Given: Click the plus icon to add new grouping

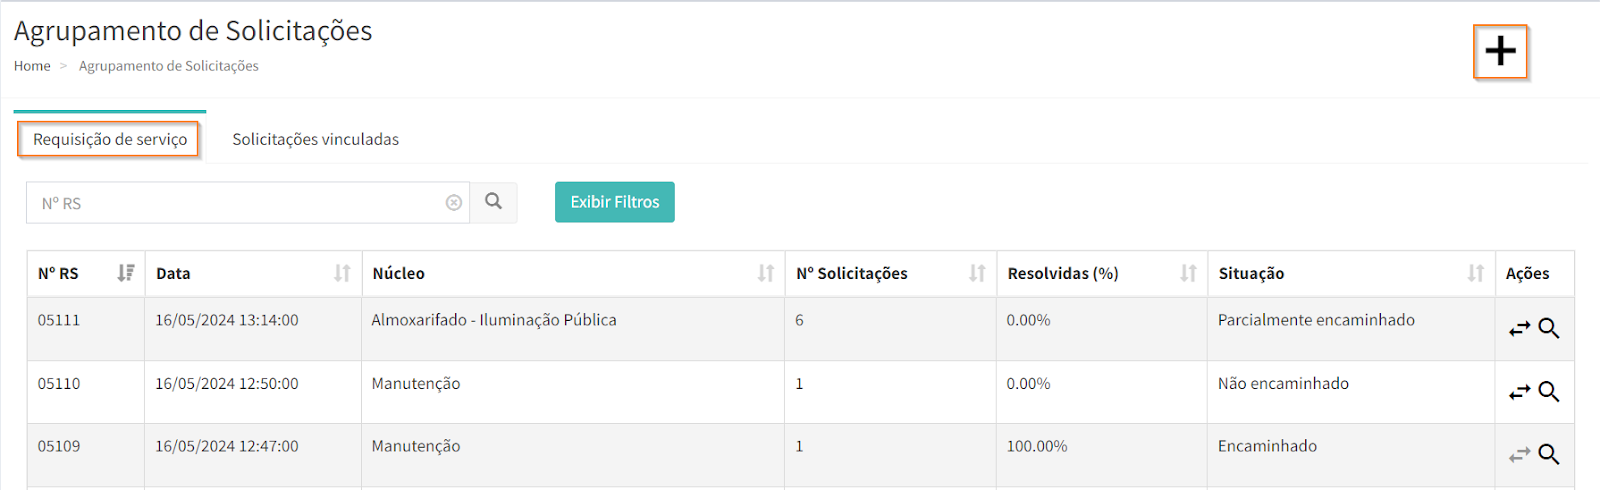Looking at the screenshot, I should click(1500, 51).
